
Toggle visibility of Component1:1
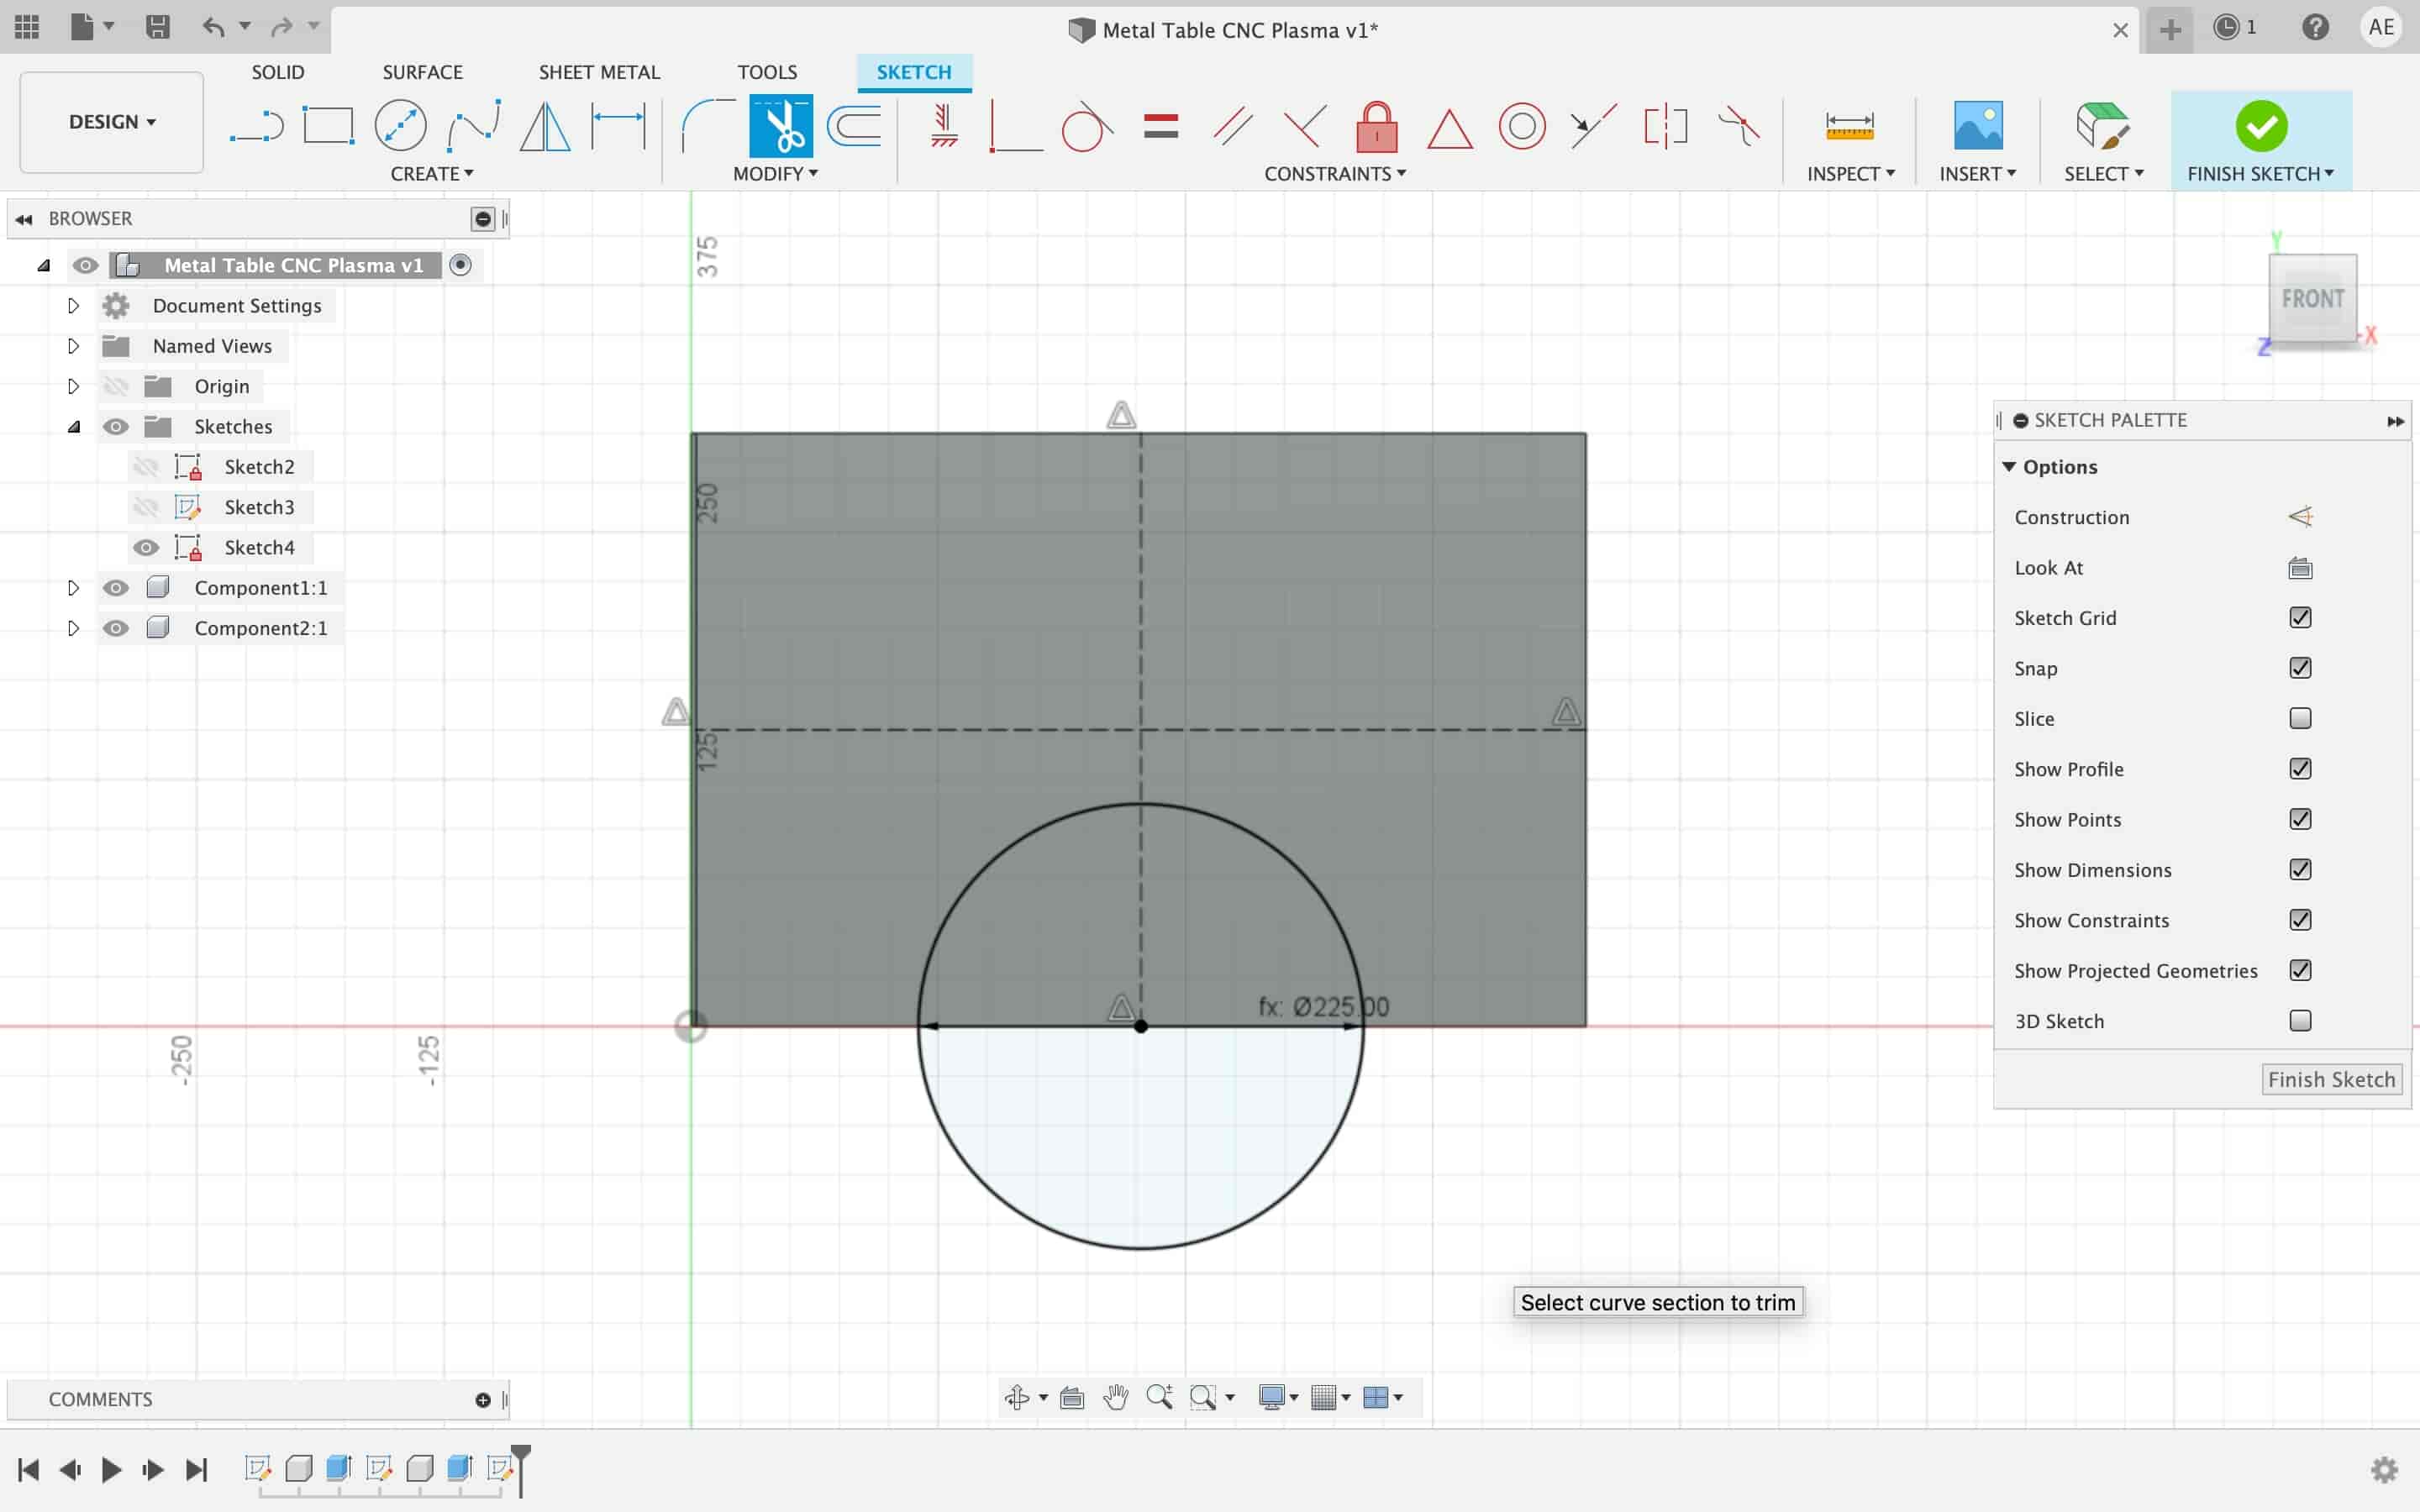click(116, 588)
